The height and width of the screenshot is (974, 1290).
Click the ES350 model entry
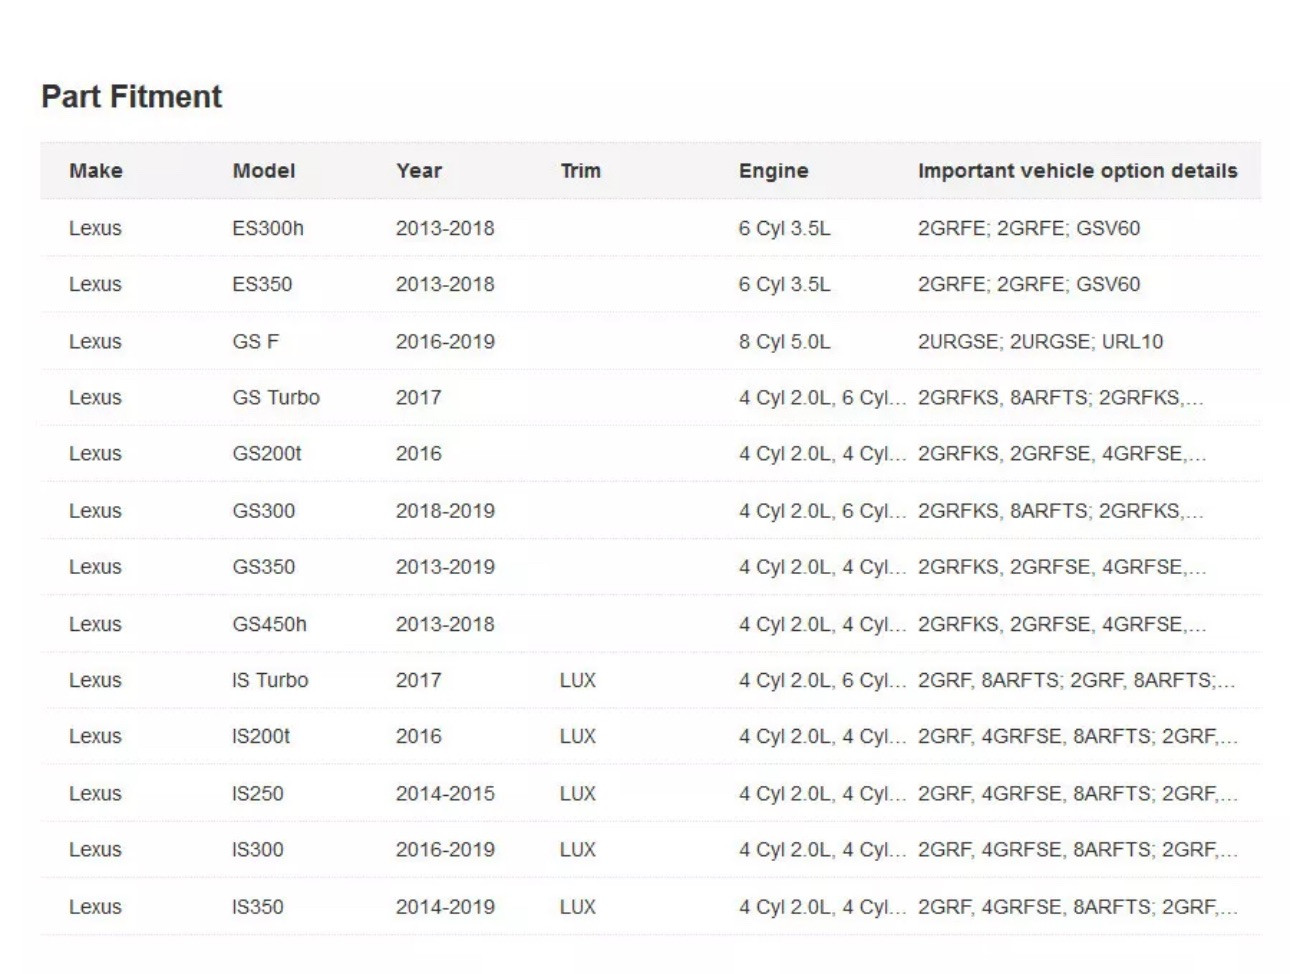pyautogui.click(x=262, y=284)
